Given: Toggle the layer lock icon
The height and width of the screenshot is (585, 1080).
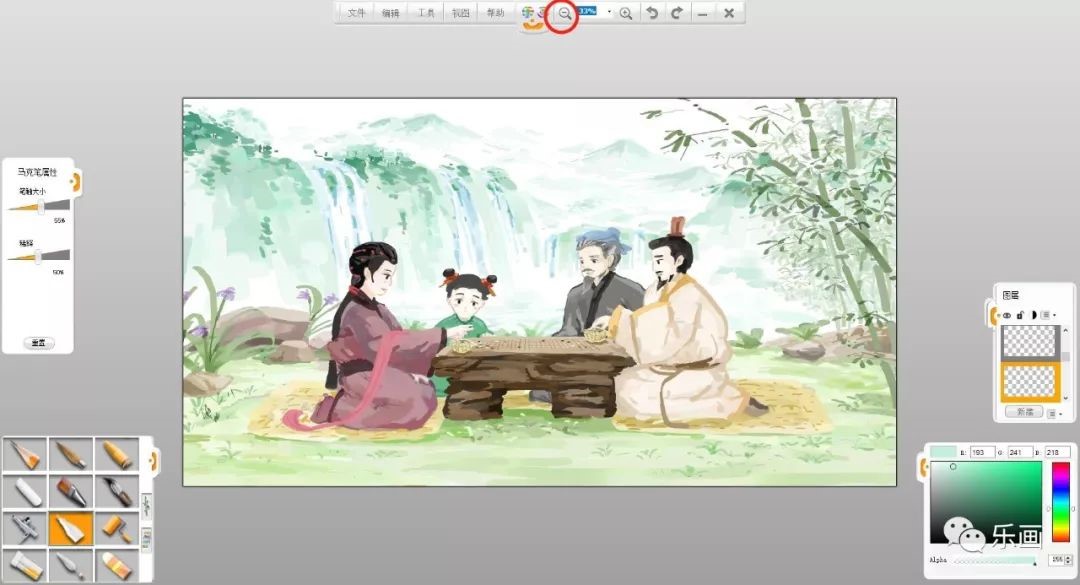Looking at the screenshot, I should pyautogui.click(x=1020, y=315).
